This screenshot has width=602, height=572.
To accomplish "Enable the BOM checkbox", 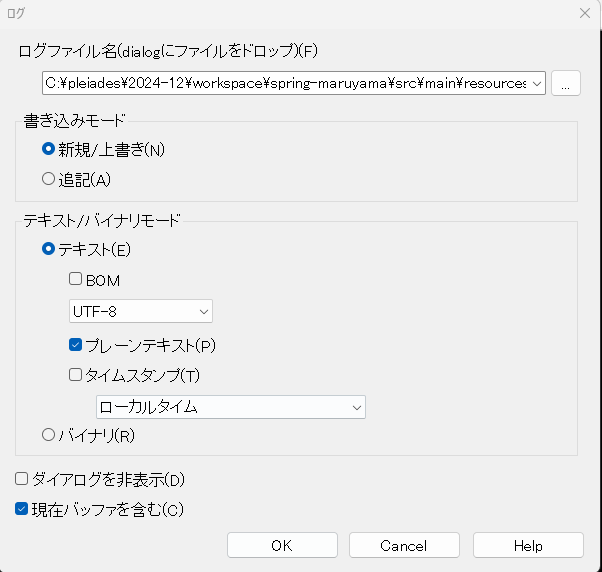I will pyautogui.click(x=76, y=280).
